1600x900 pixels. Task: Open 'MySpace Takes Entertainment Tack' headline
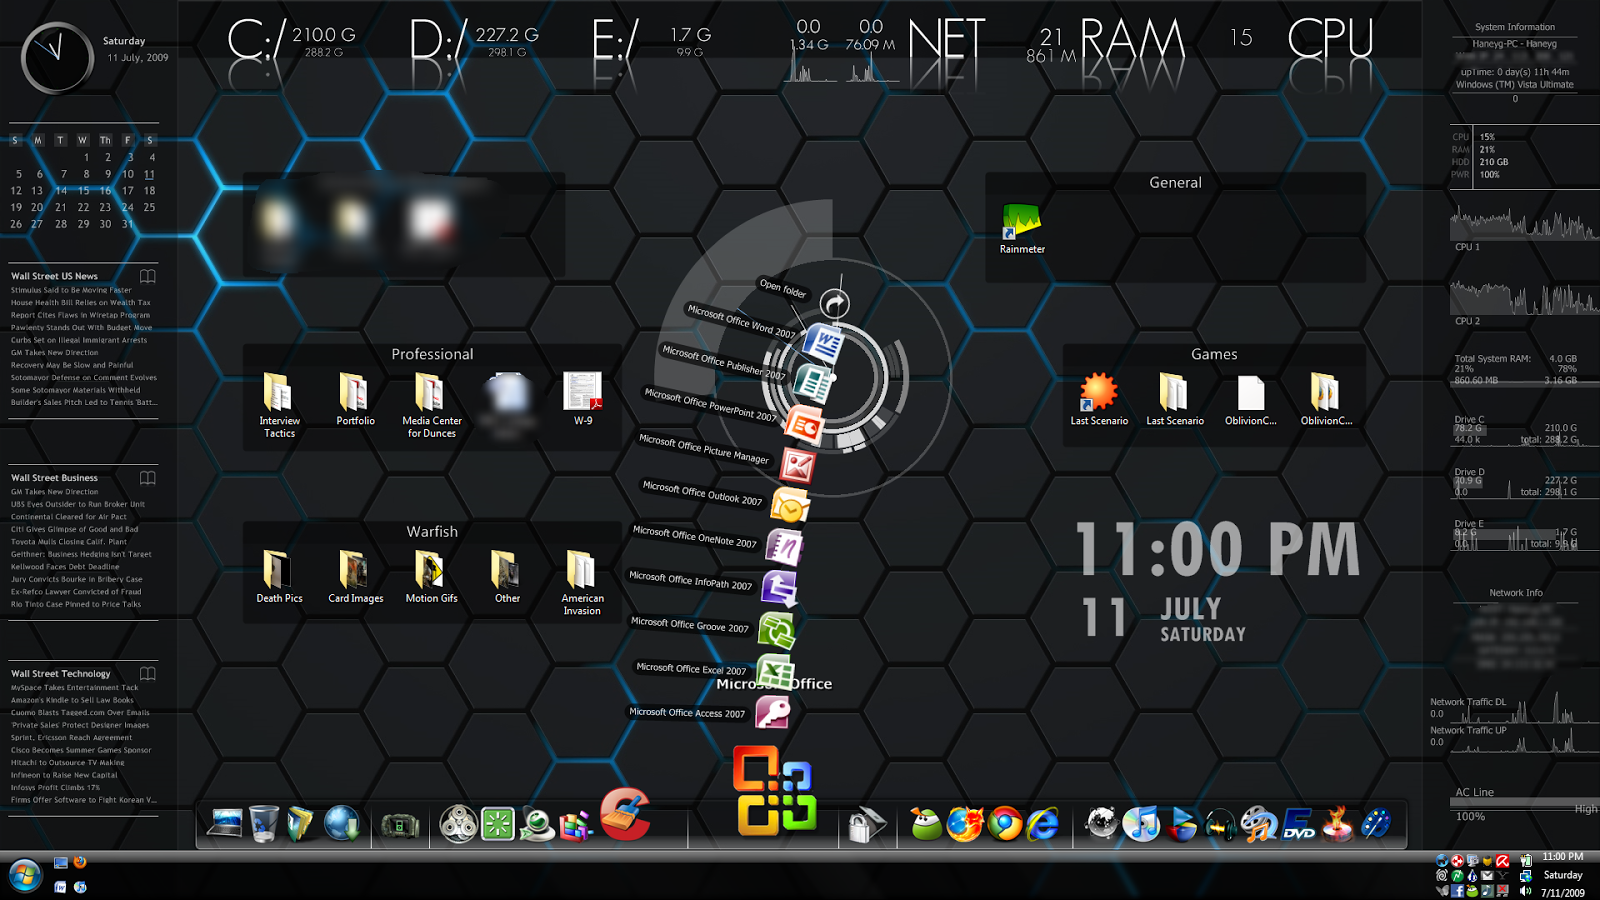click(x=74, y=688)
